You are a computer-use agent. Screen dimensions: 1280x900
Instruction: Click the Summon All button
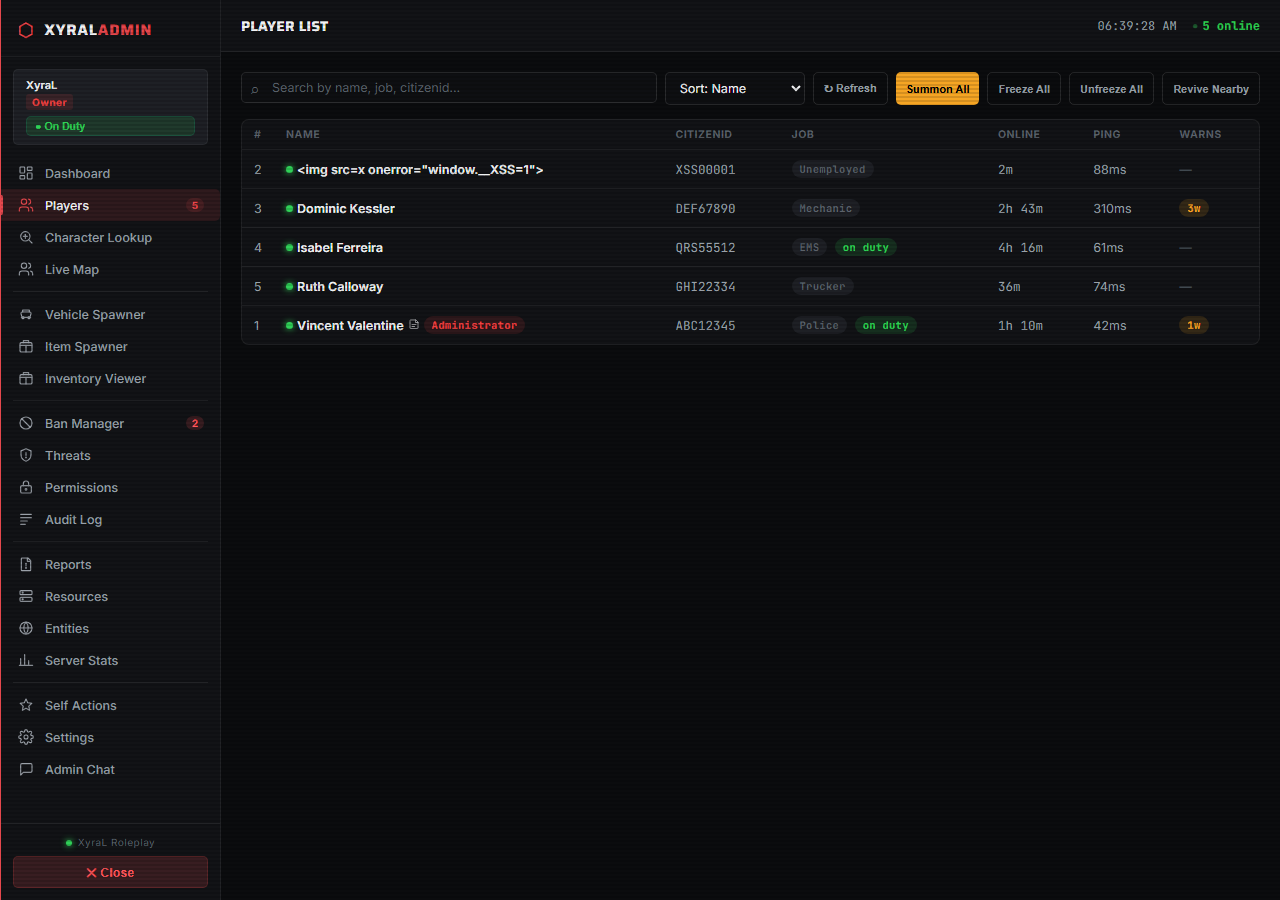coord(937,88)
